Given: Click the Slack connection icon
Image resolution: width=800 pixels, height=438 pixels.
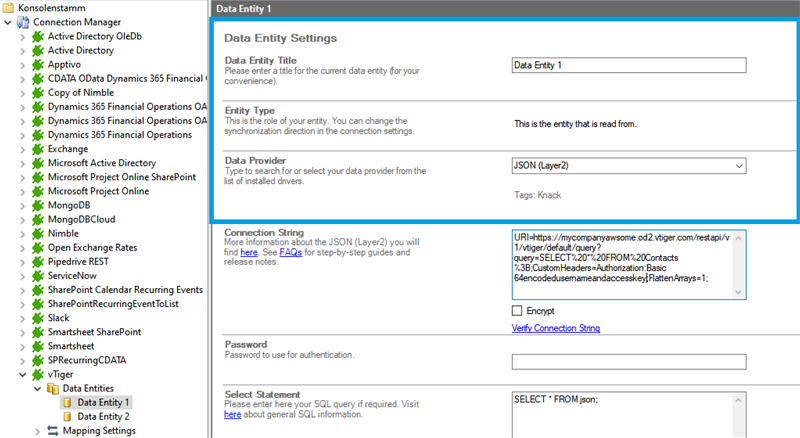Looking at the screenshot, I should 39,317.
